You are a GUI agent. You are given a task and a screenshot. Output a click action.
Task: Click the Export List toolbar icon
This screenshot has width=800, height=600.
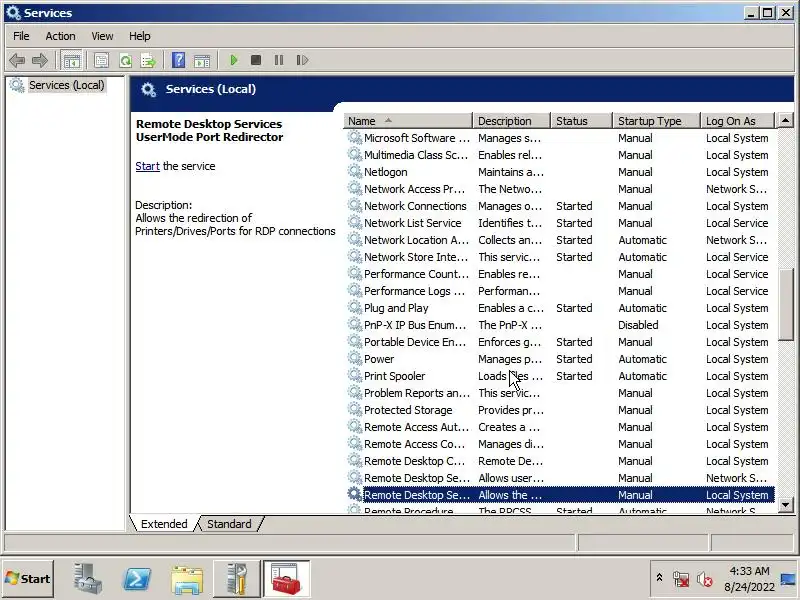(x=148, y=60)
